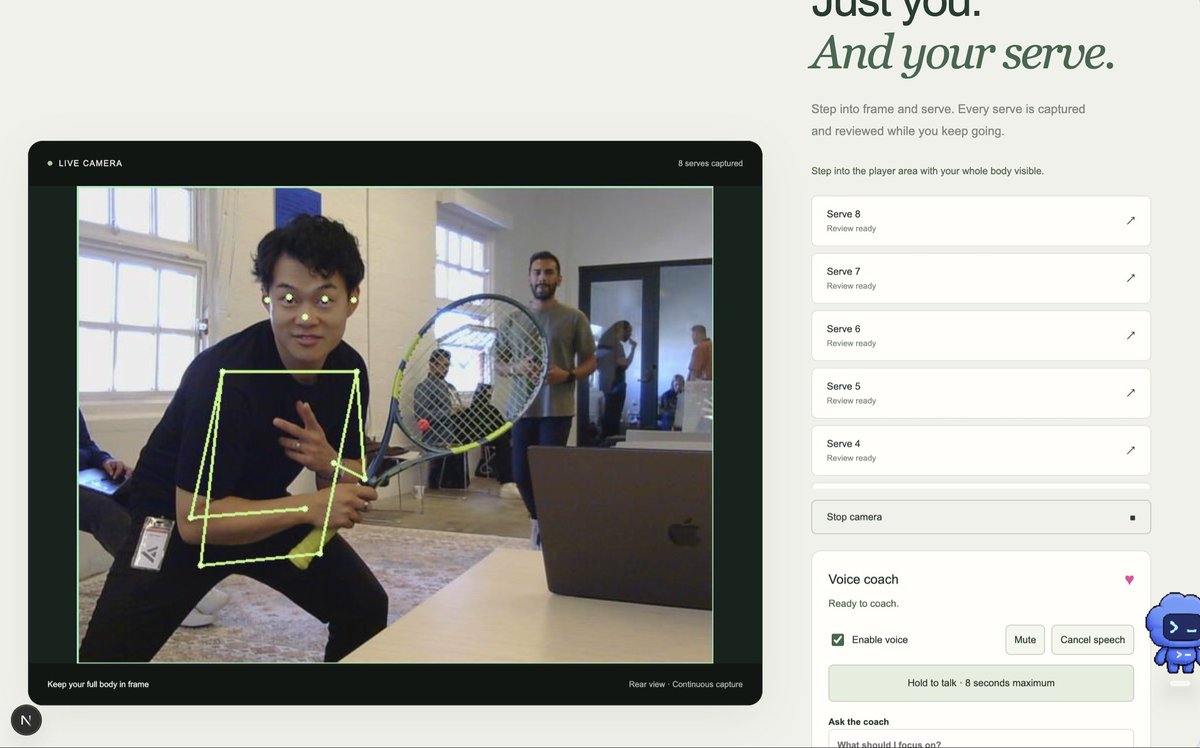
Task: Click the Serve 6 title text
Action: click(843, 329)
